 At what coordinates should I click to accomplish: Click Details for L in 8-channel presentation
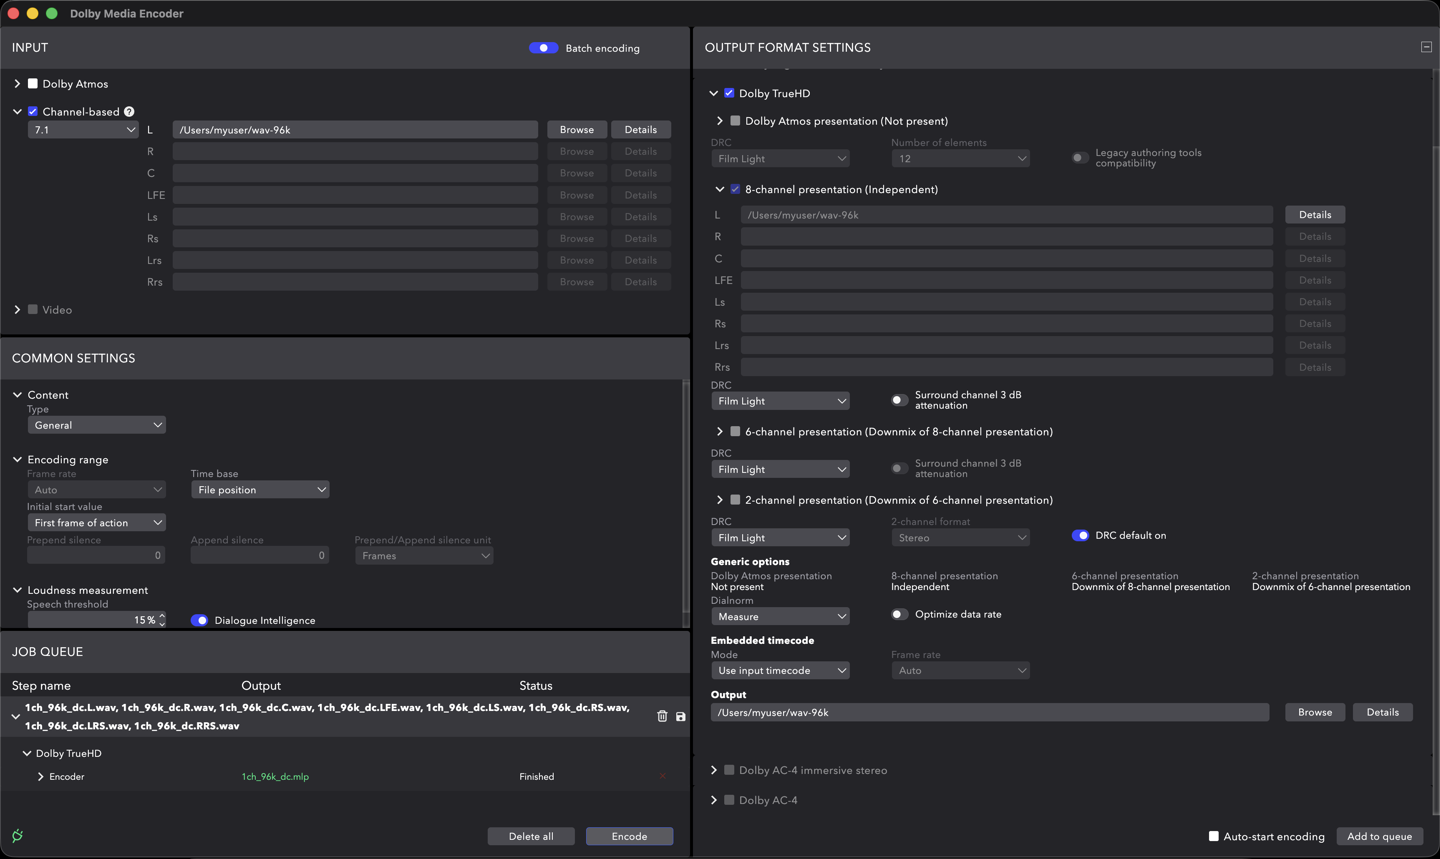click(1315, 215)
